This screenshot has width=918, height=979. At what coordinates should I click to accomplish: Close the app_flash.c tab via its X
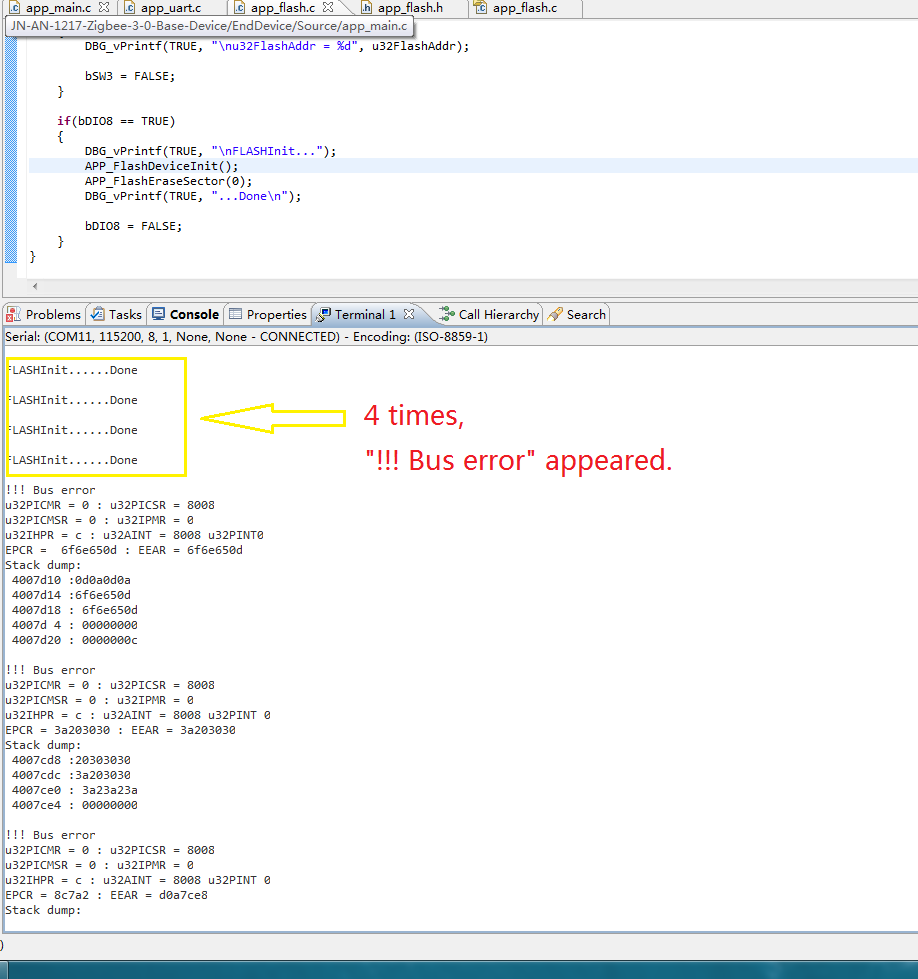328,7
